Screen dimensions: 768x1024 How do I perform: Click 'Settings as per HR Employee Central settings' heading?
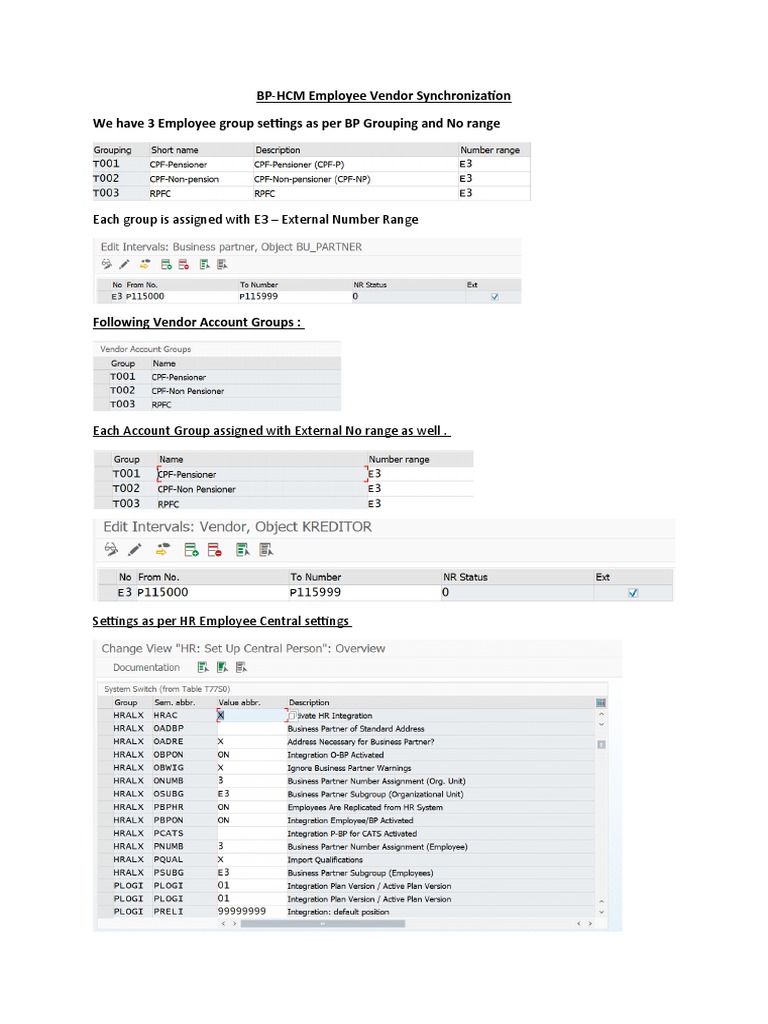[x=221, y=620]
